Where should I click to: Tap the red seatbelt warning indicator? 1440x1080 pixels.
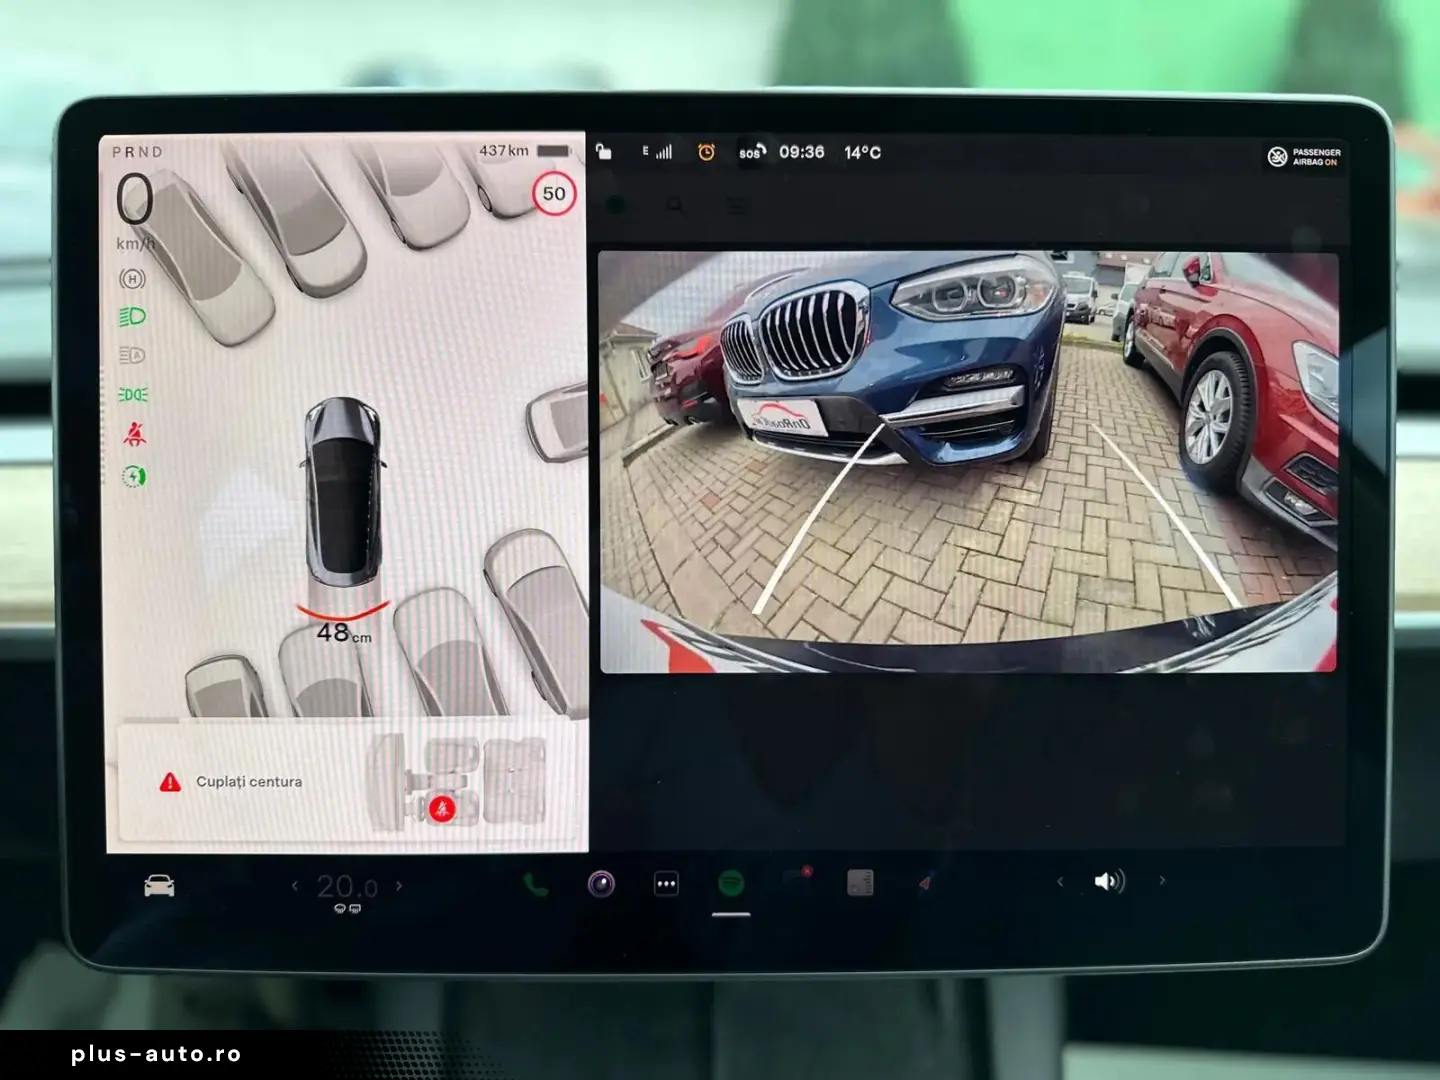(134, 434)
